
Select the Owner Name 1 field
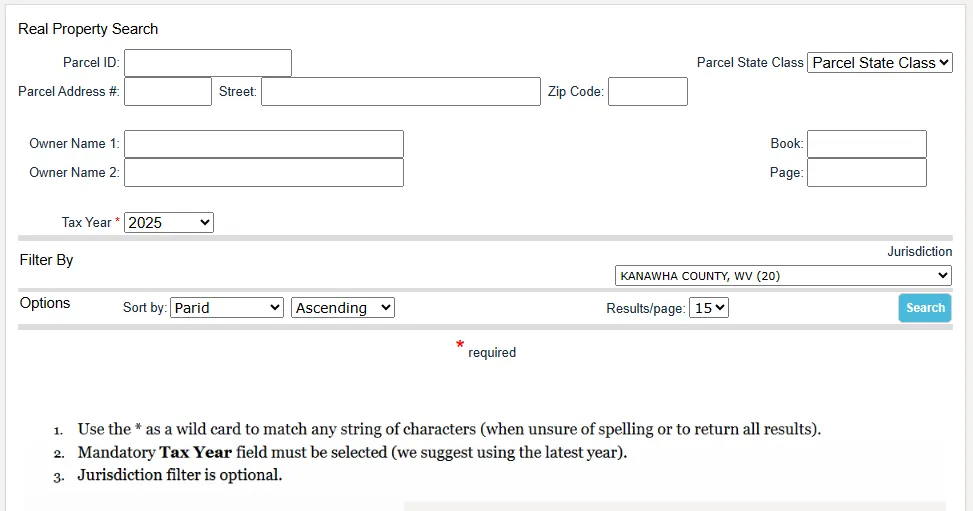coord(263,144)
